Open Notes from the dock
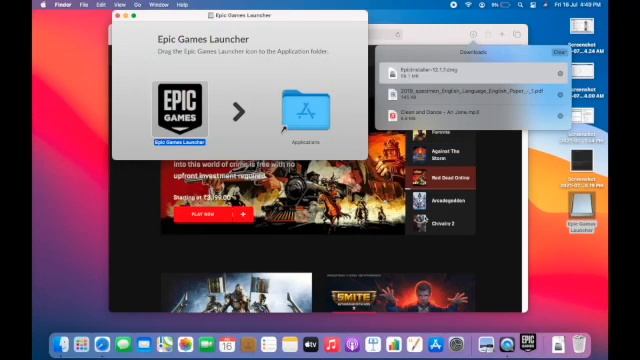 click(290, 344)
